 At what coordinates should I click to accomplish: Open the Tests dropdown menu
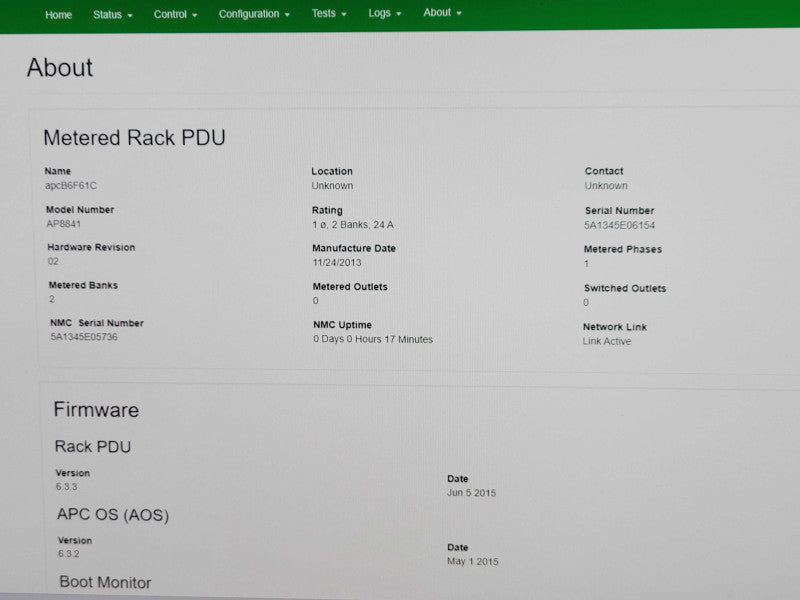329,13
